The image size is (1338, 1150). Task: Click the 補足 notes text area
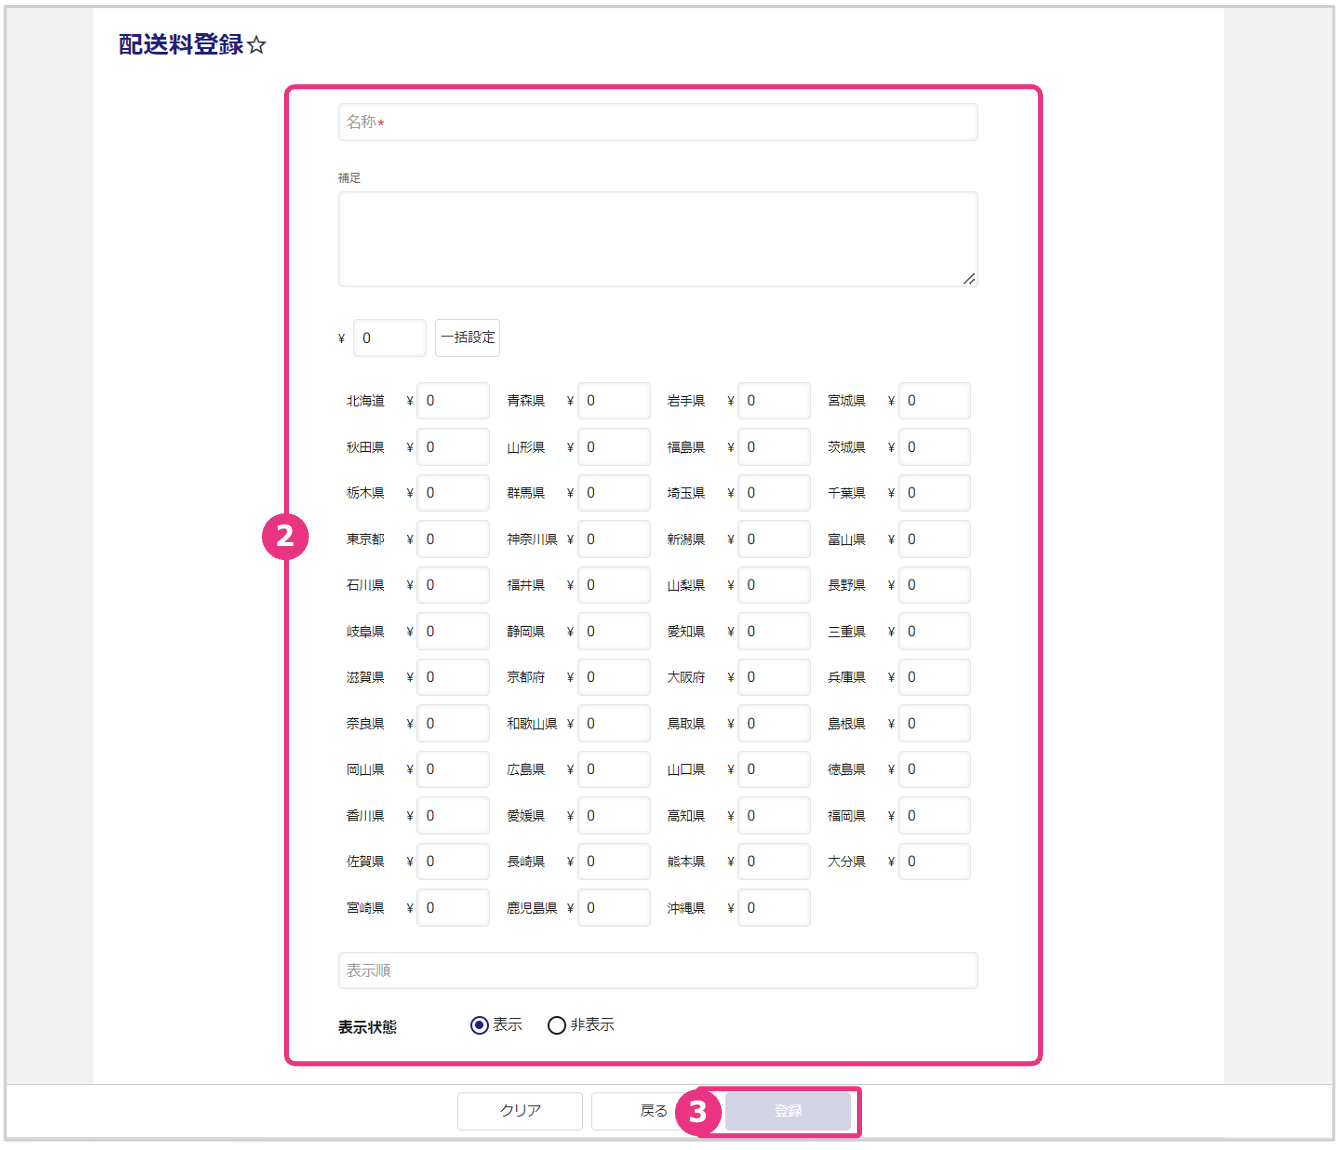(x=658, y=239)
